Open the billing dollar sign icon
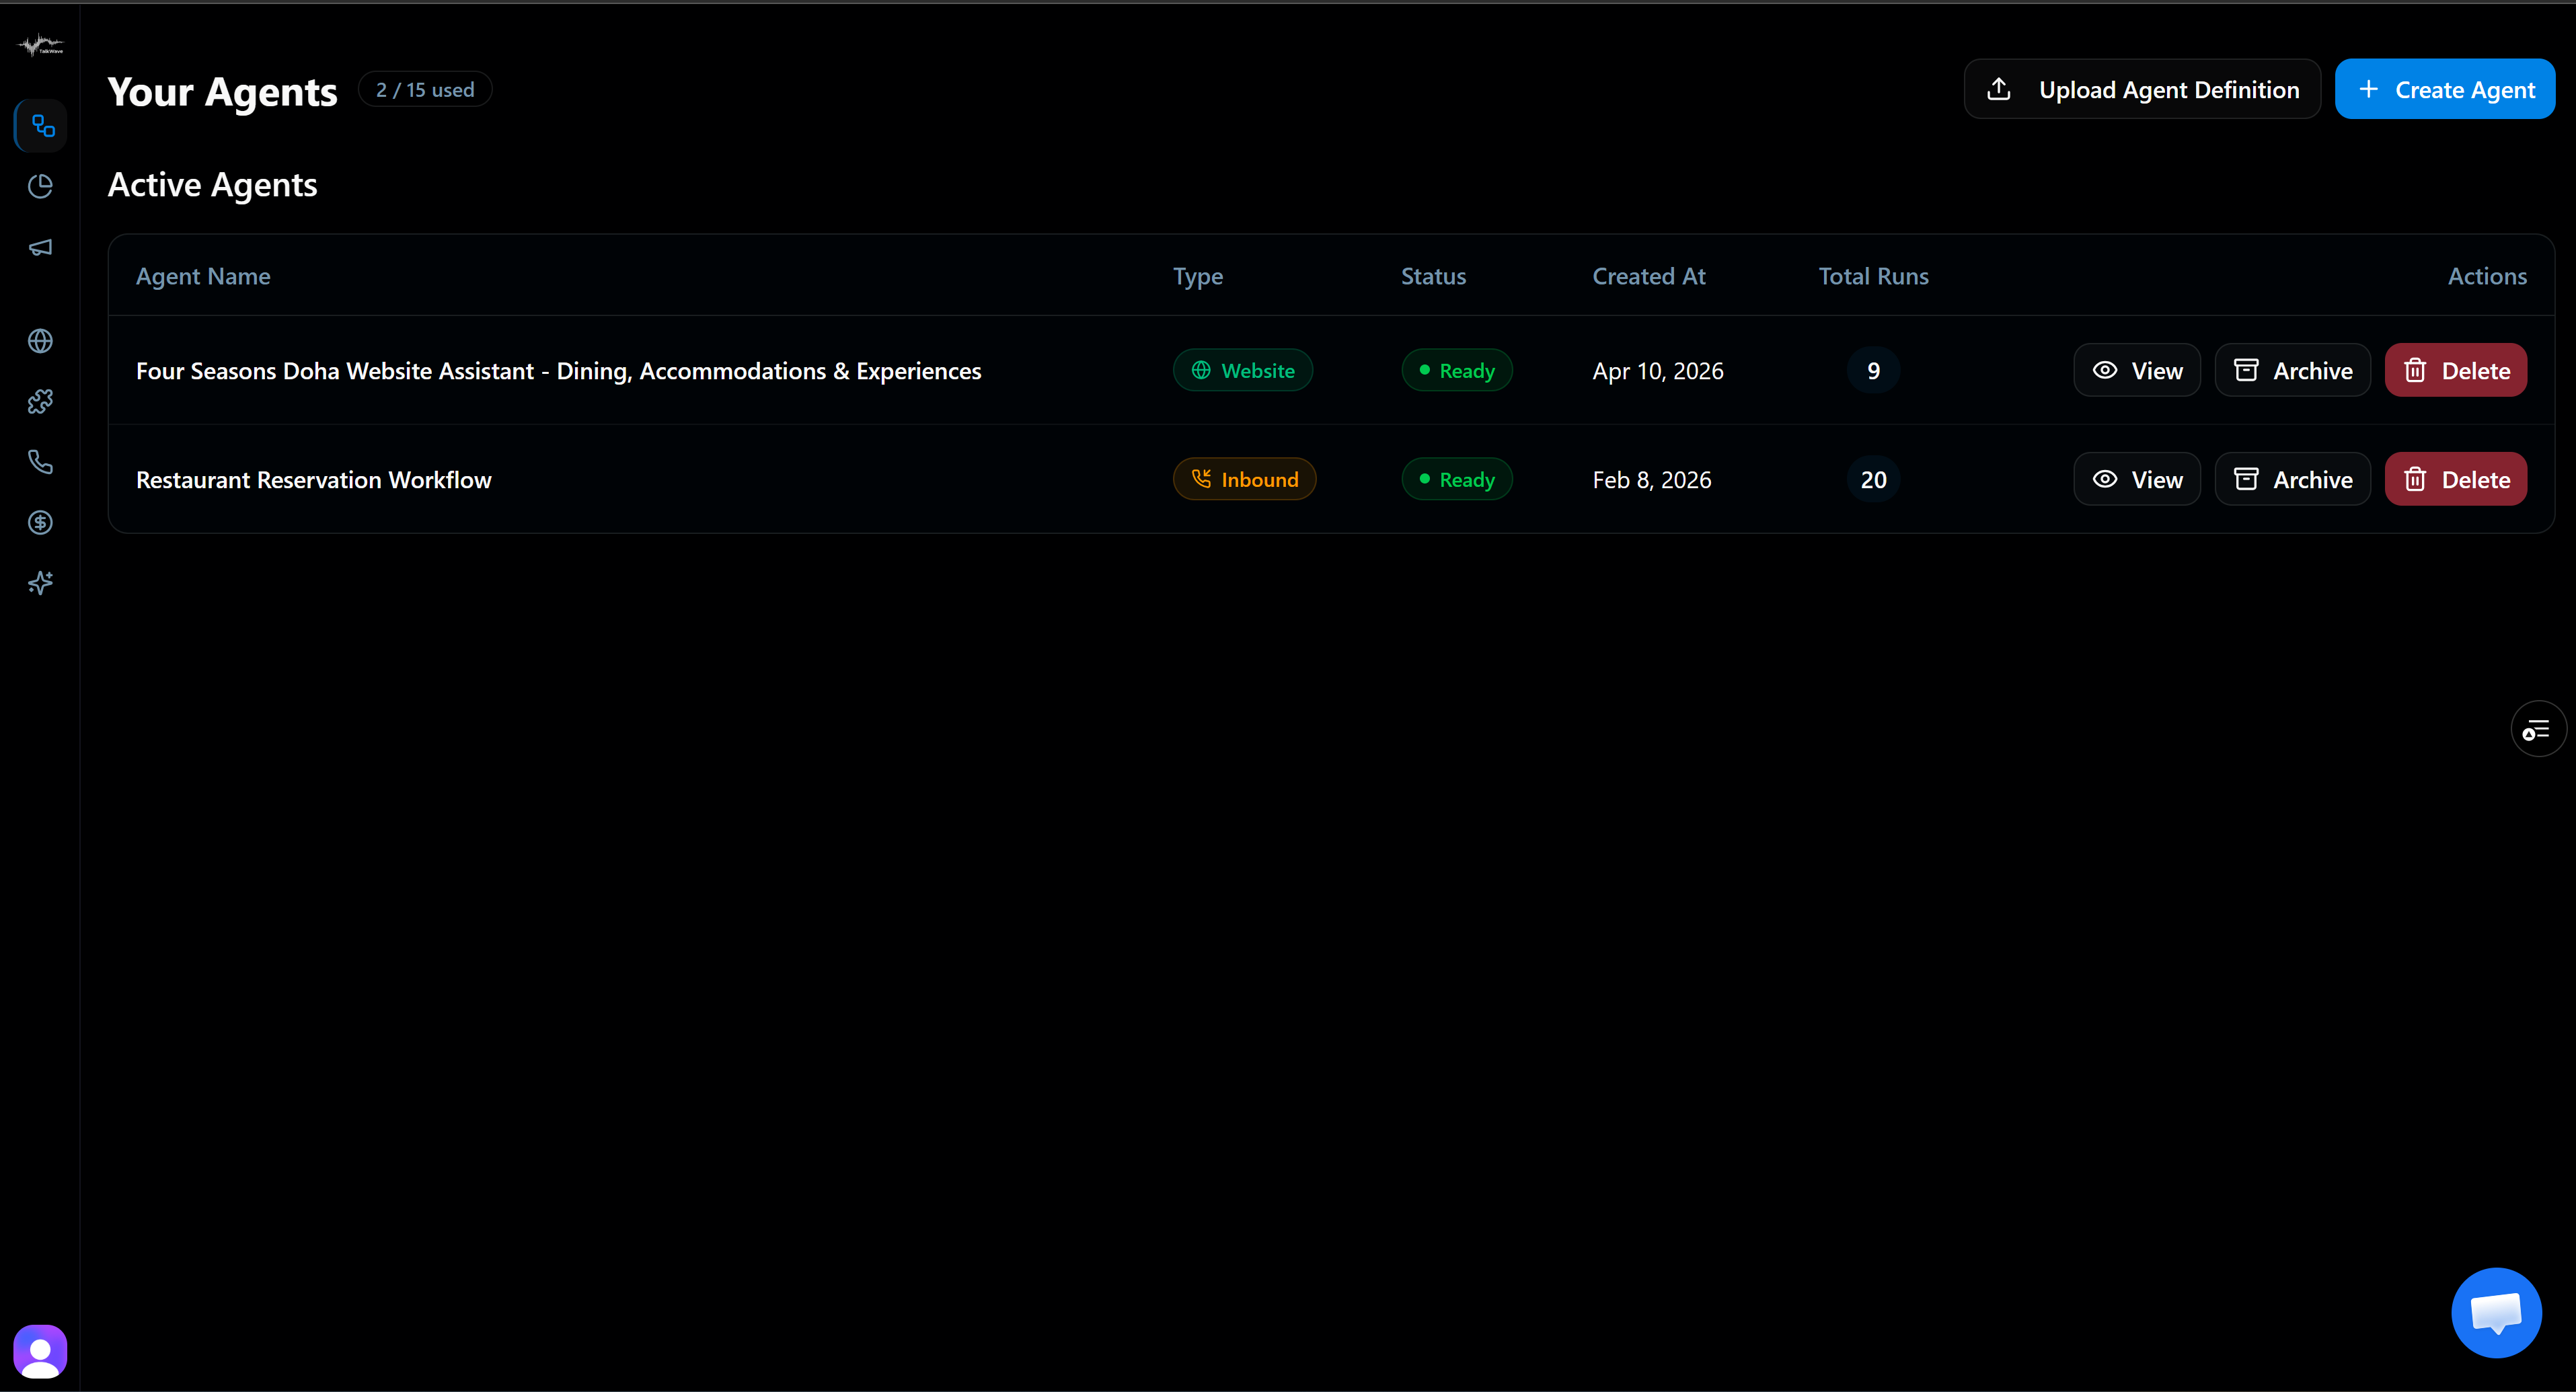2576x1392 pixels. [41, 522]
